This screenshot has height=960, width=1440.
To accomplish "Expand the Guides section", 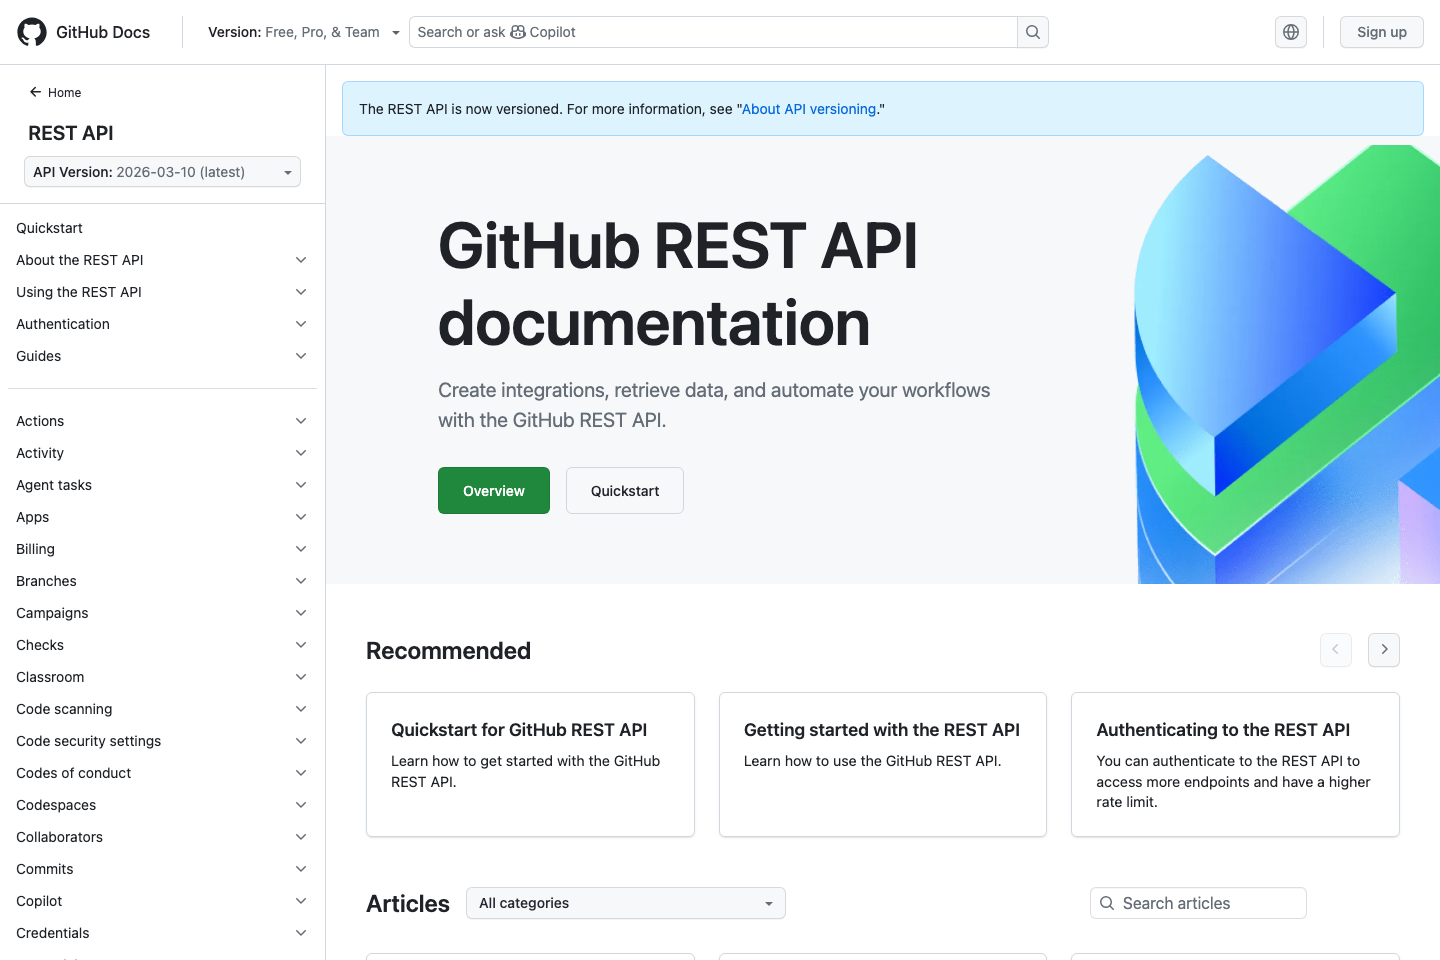I will [301, 355].
